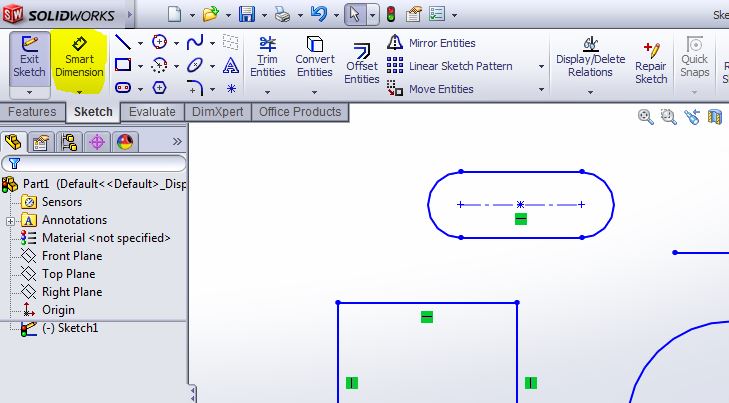Switch to the DimXpert tab
Viewport: 729px width, 403px height.
click(x=218, y=112)
